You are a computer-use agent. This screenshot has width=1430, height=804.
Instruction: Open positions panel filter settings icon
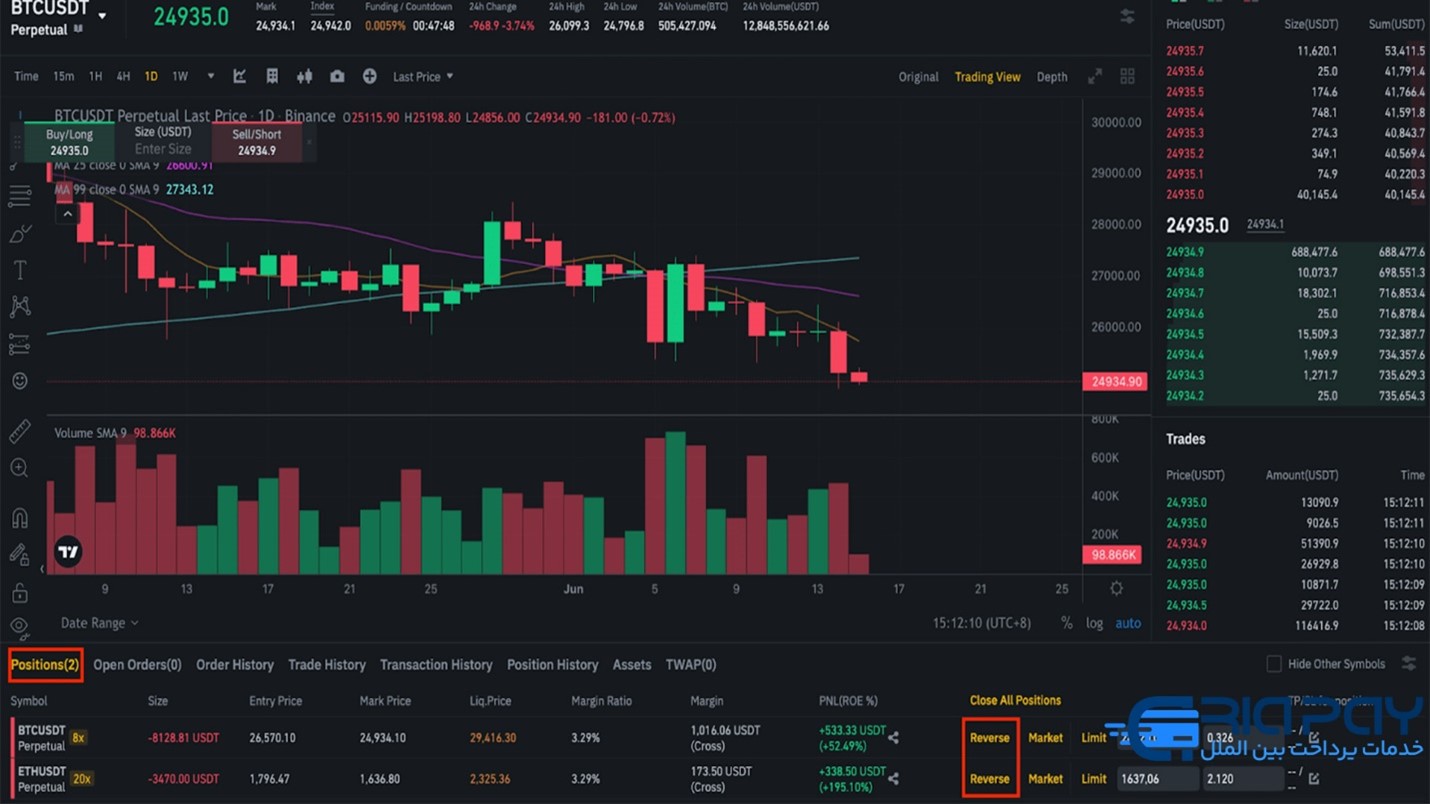click(x=1409, y=664)
